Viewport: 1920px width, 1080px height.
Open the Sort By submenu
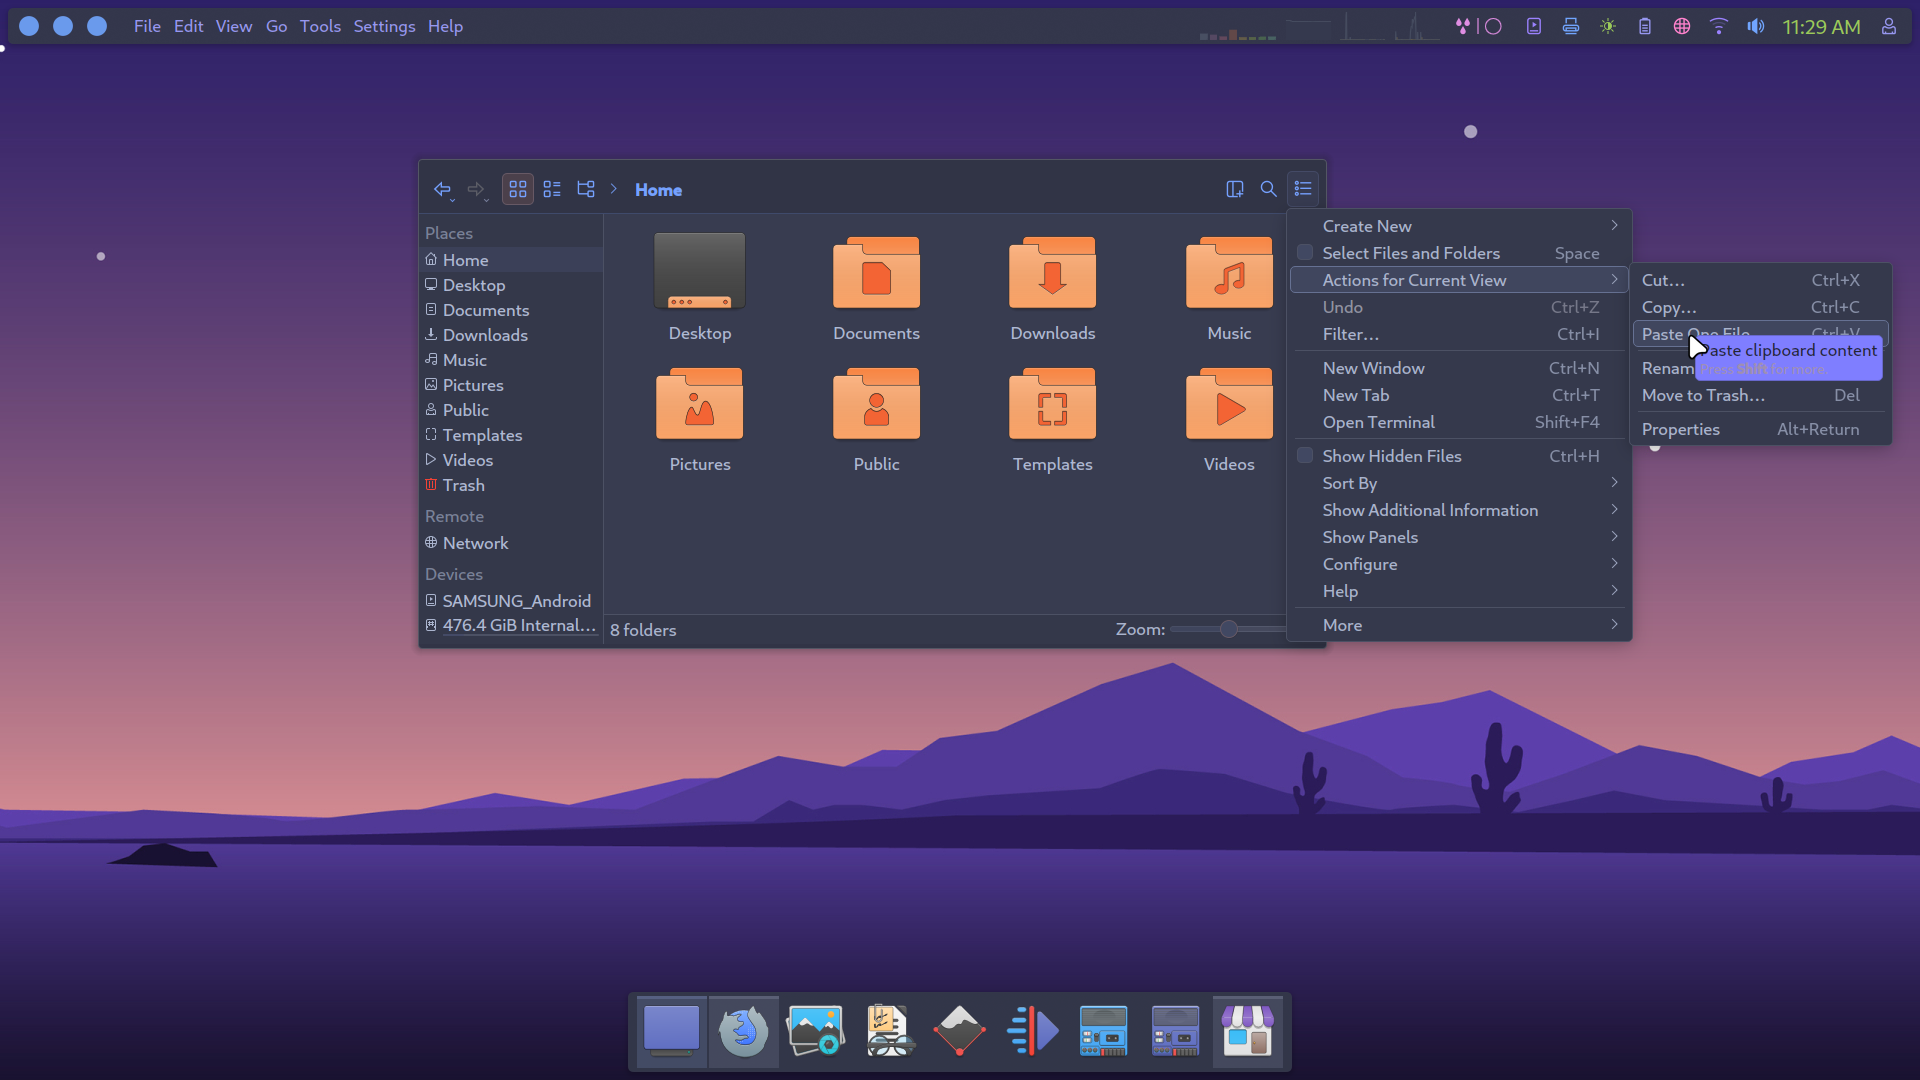pos(1349,483)
